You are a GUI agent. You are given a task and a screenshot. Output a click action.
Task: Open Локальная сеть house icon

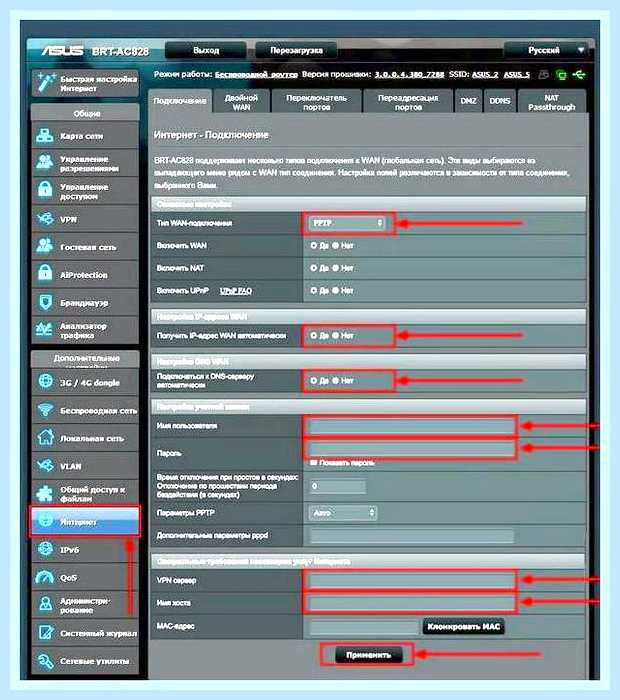point(46,438)
